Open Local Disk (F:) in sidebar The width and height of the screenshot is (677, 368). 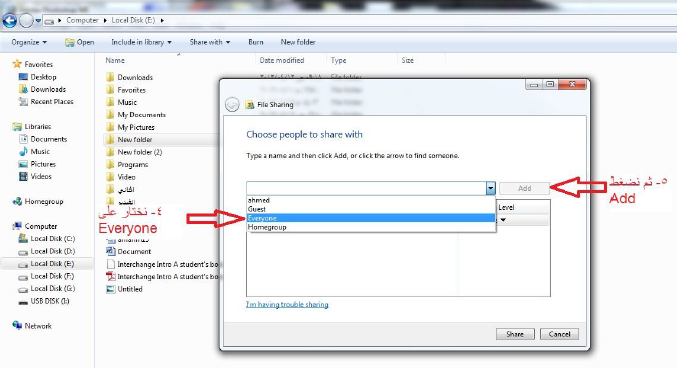[x=46, y=276]
